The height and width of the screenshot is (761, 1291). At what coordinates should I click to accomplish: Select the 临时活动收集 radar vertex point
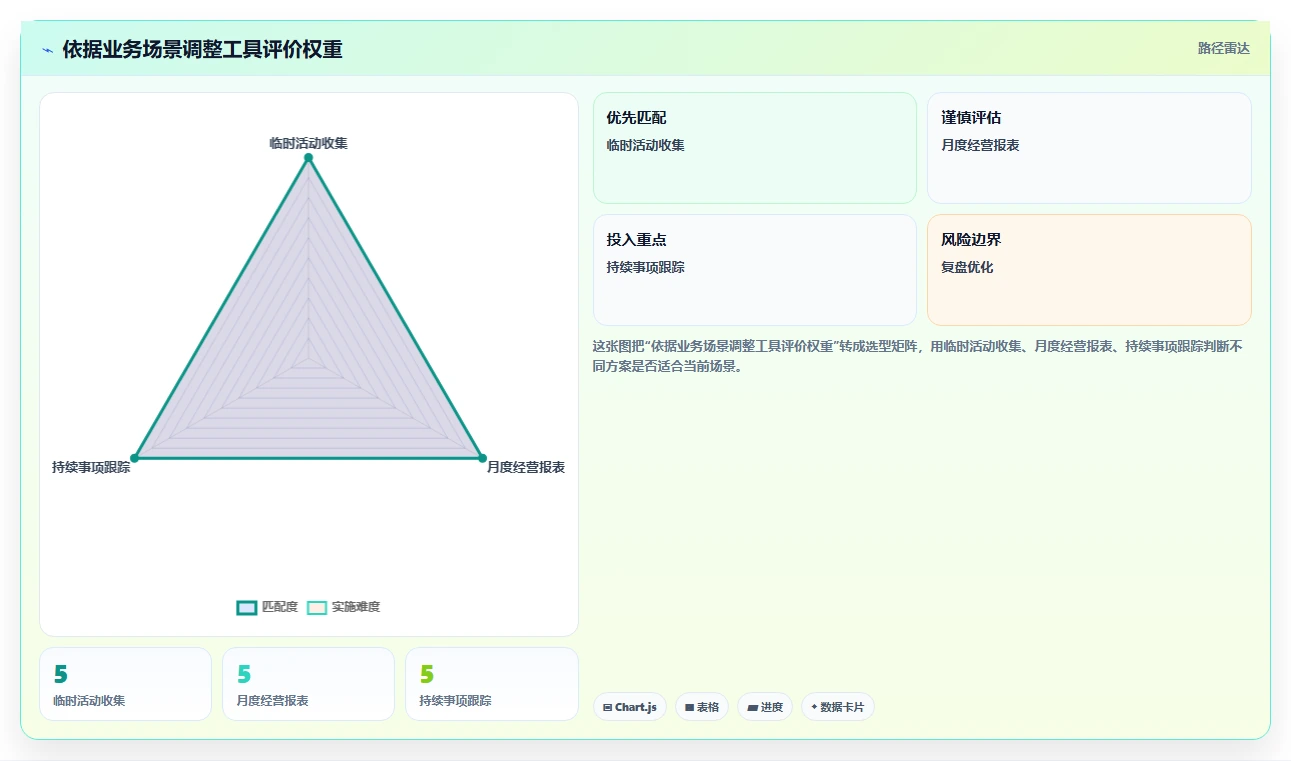pyautogui.click(x=308, y=158)
